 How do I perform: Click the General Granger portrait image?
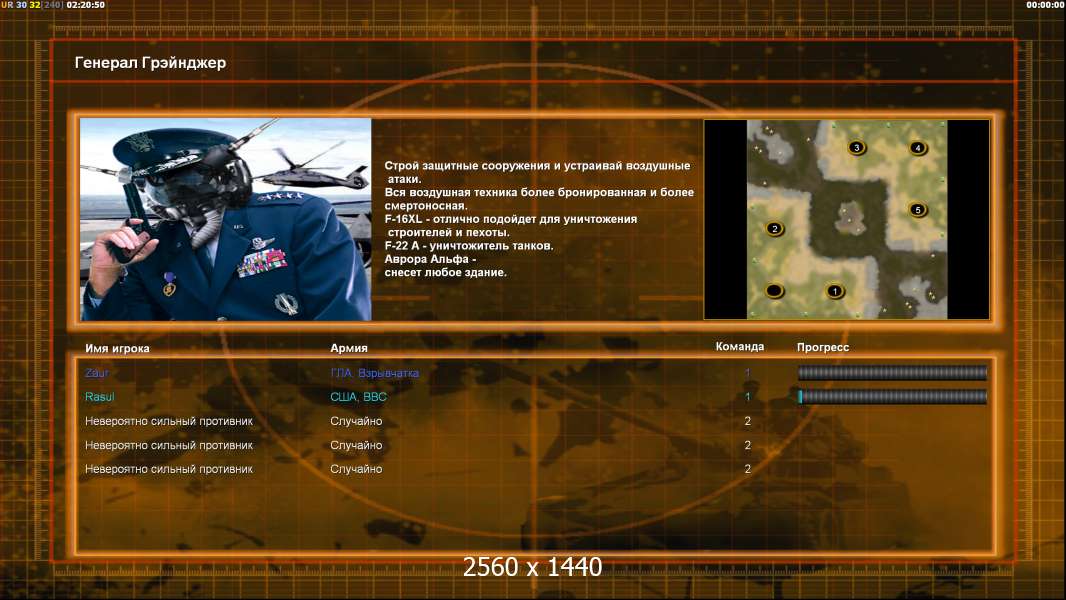click(226, 219)
